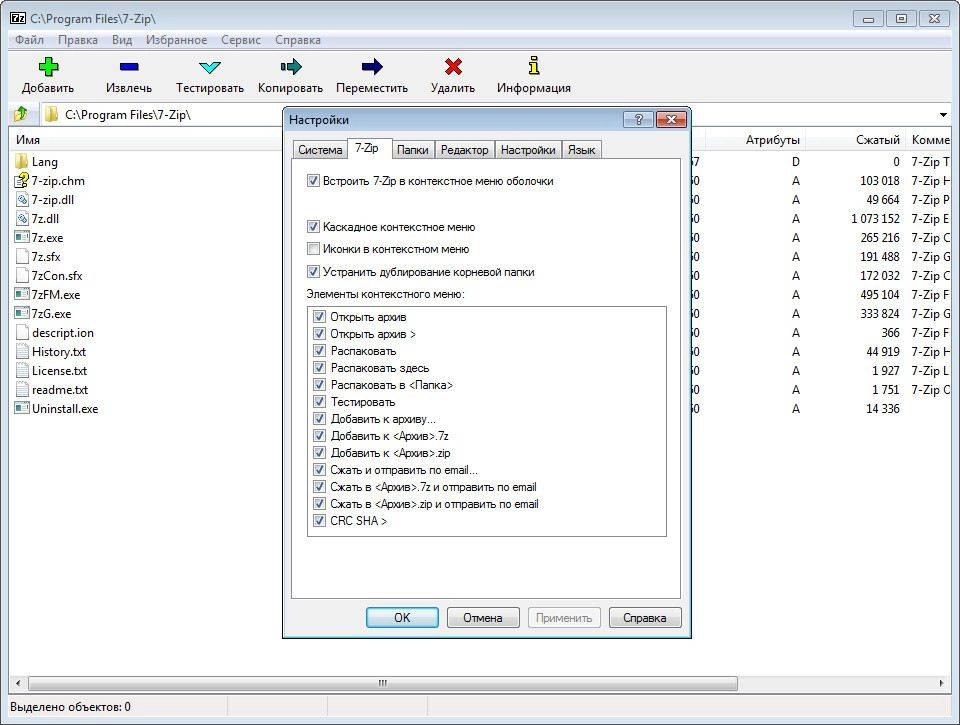The image size is (960, 725).
Task: Open the Вид menu
Action: click(122, 40)
